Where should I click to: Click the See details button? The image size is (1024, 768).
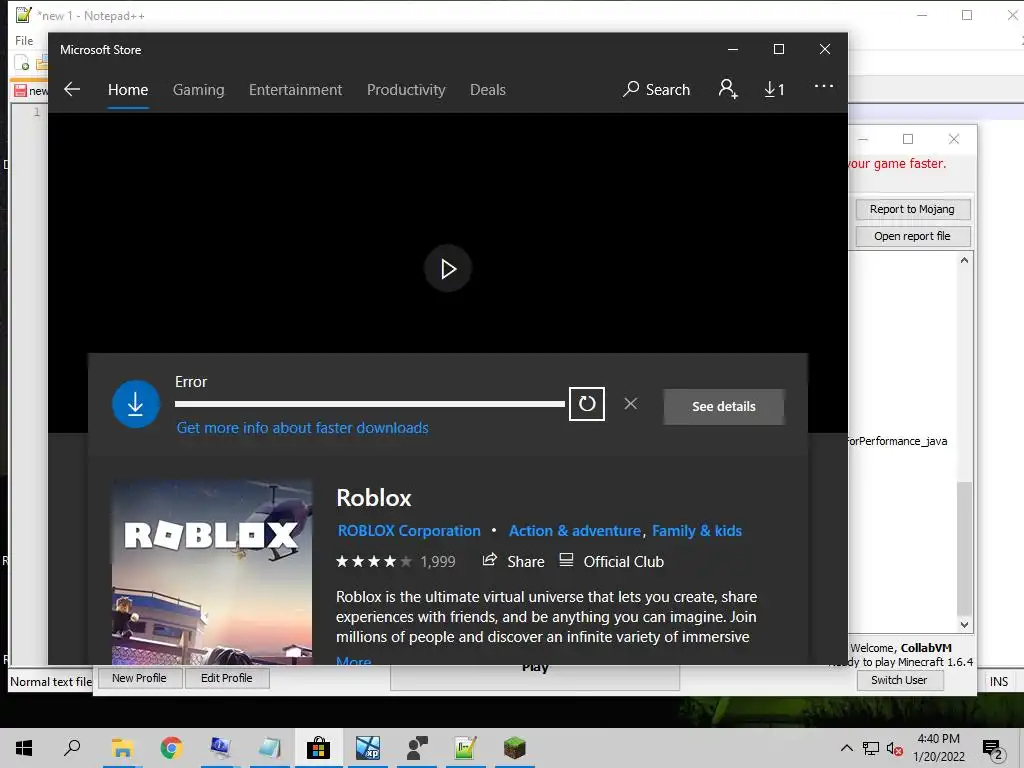click(x=724, y=406)
